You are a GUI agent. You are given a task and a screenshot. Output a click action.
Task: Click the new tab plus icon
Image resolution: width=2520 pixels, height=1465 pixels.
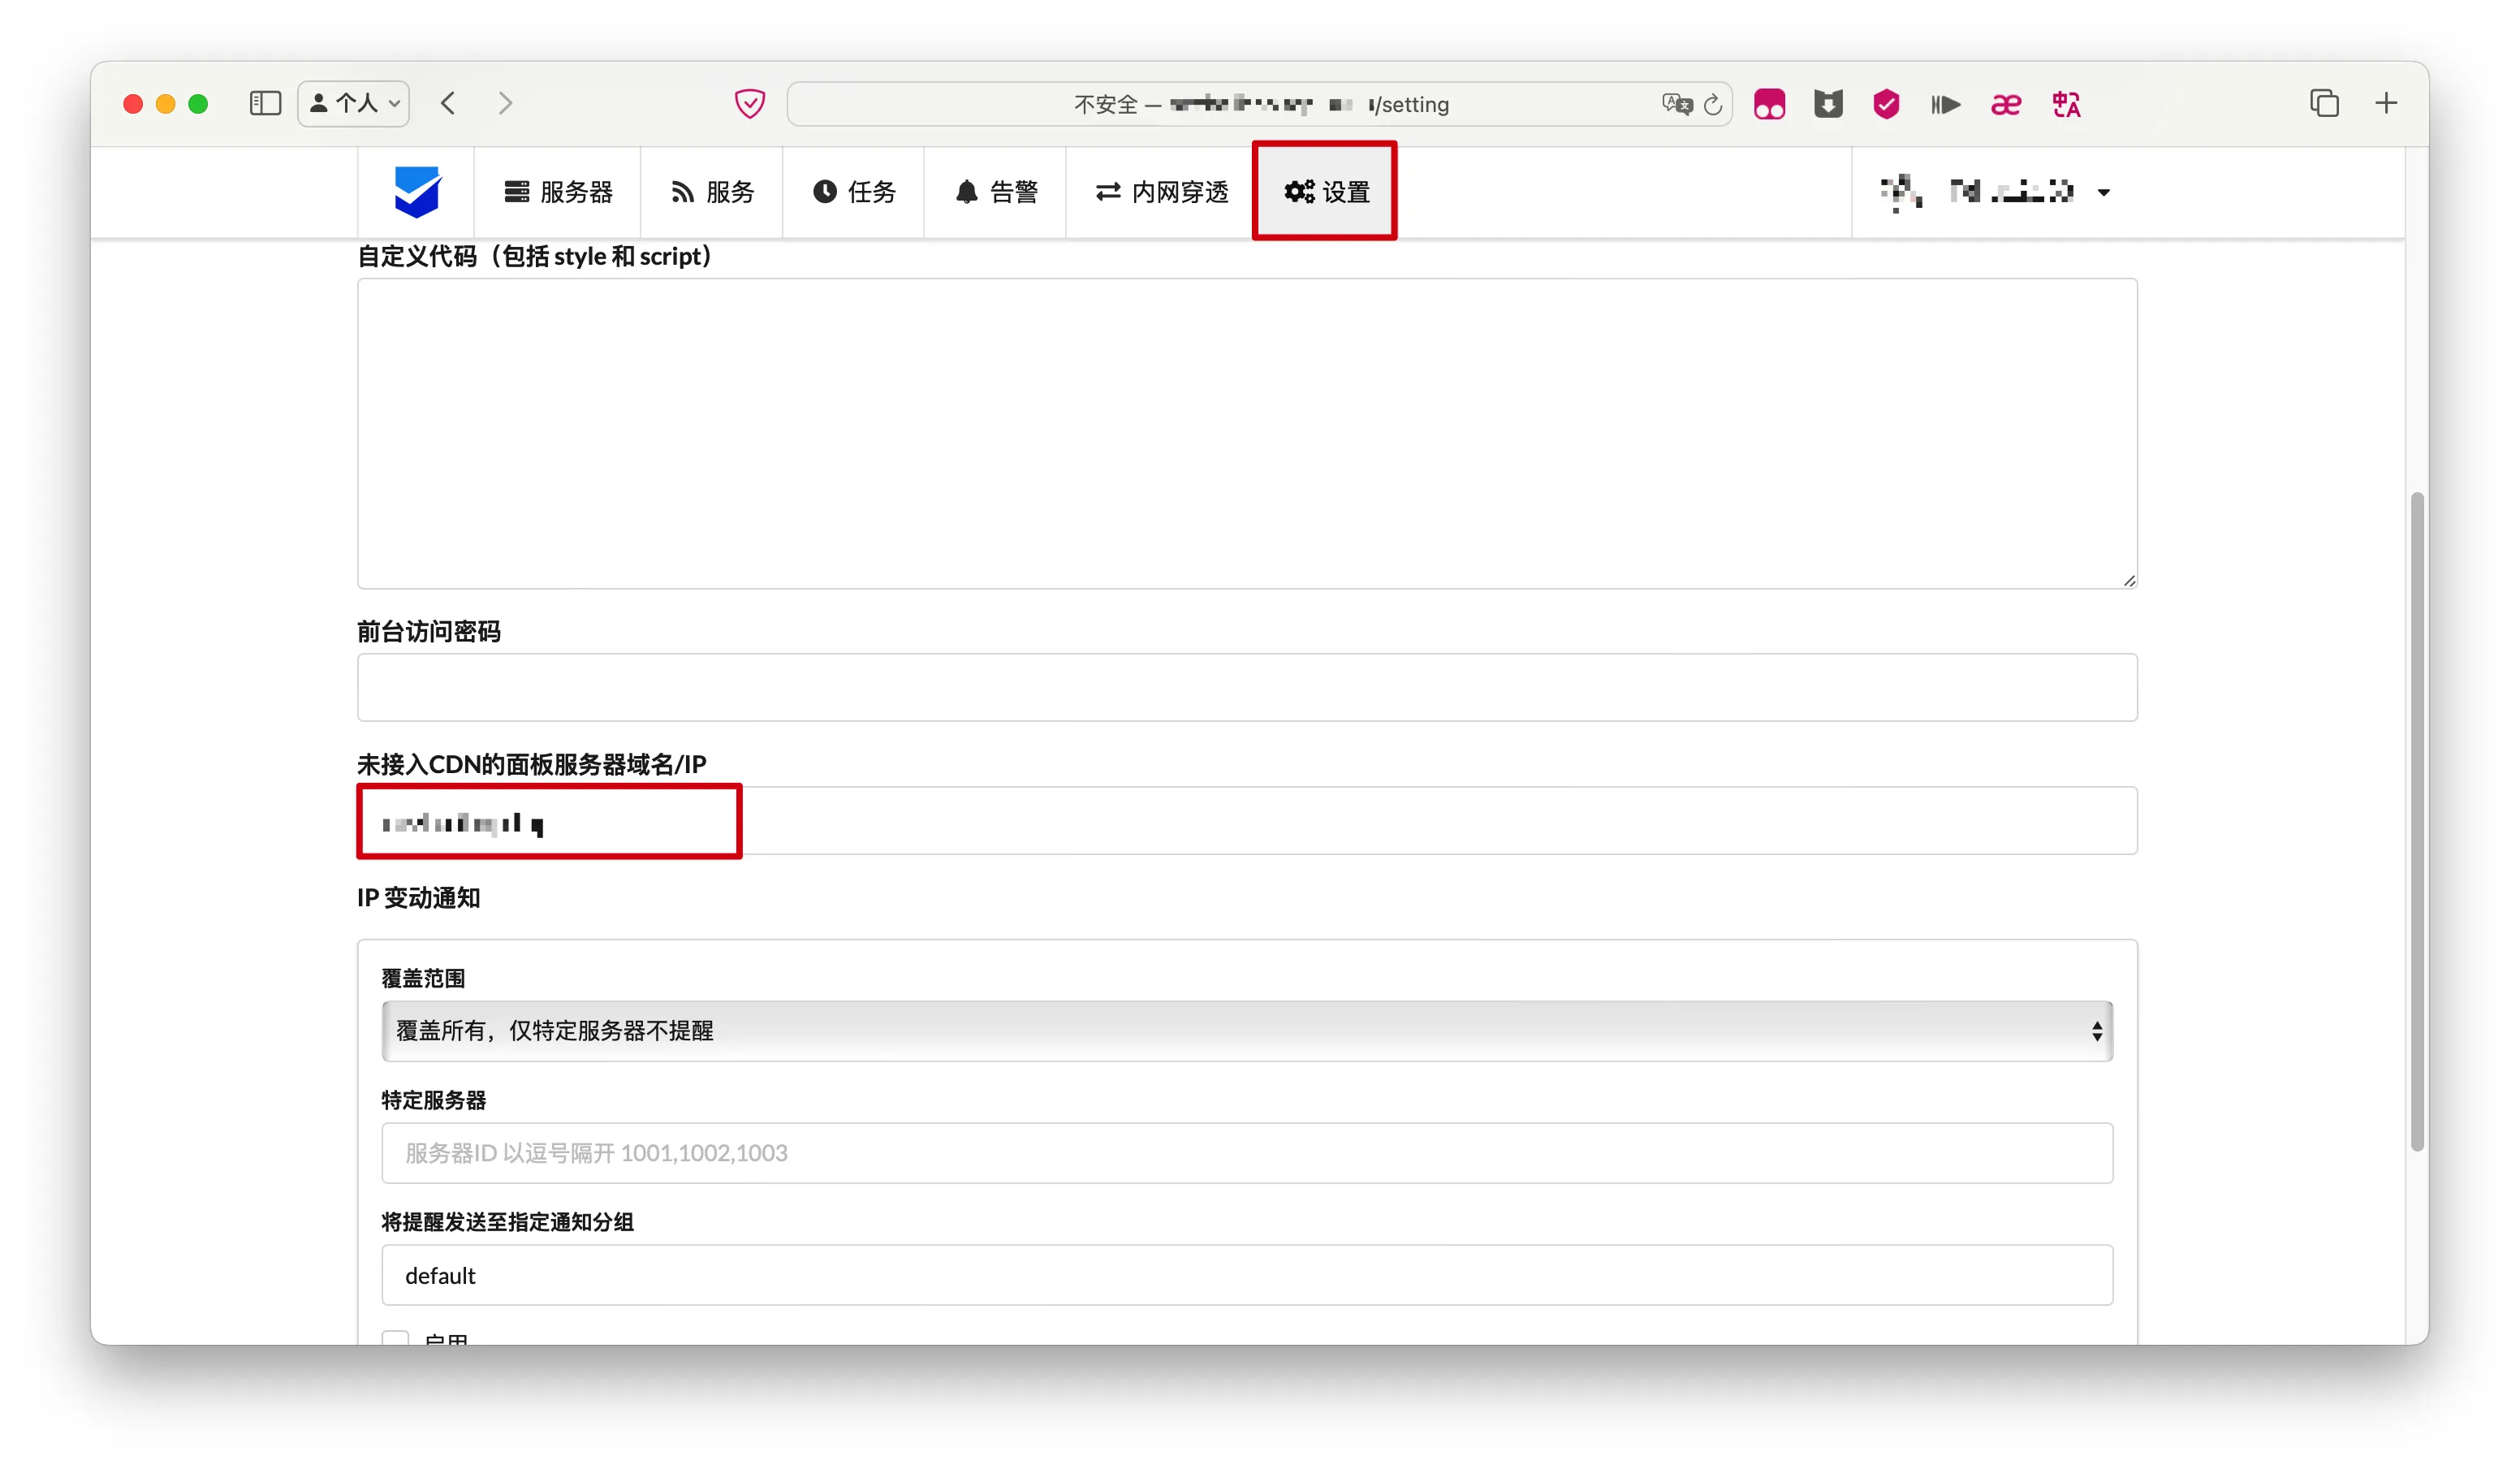tap(2386, 103)
